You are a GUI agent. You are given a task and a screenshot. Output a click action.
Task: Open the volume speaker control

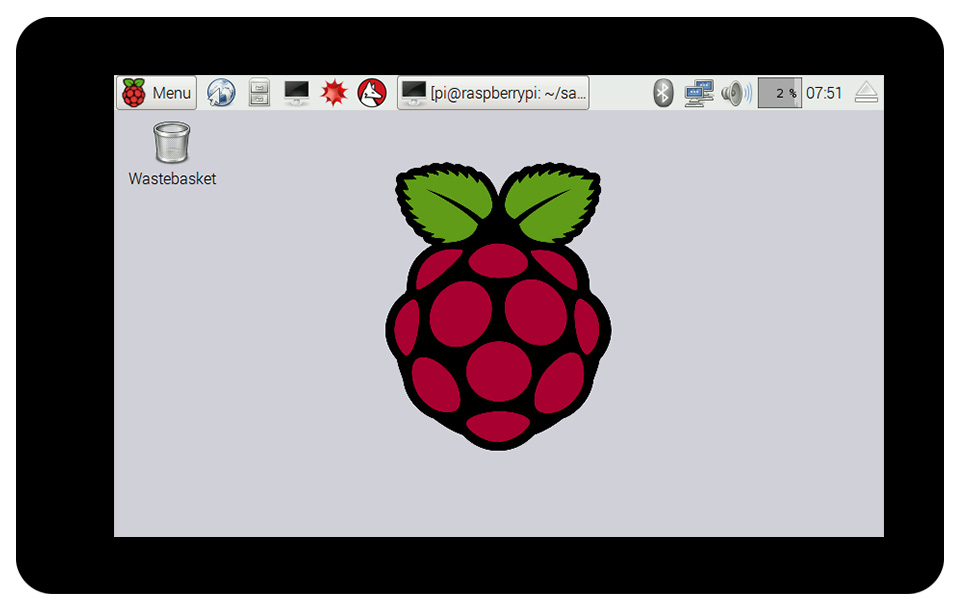tap(735, 93)
